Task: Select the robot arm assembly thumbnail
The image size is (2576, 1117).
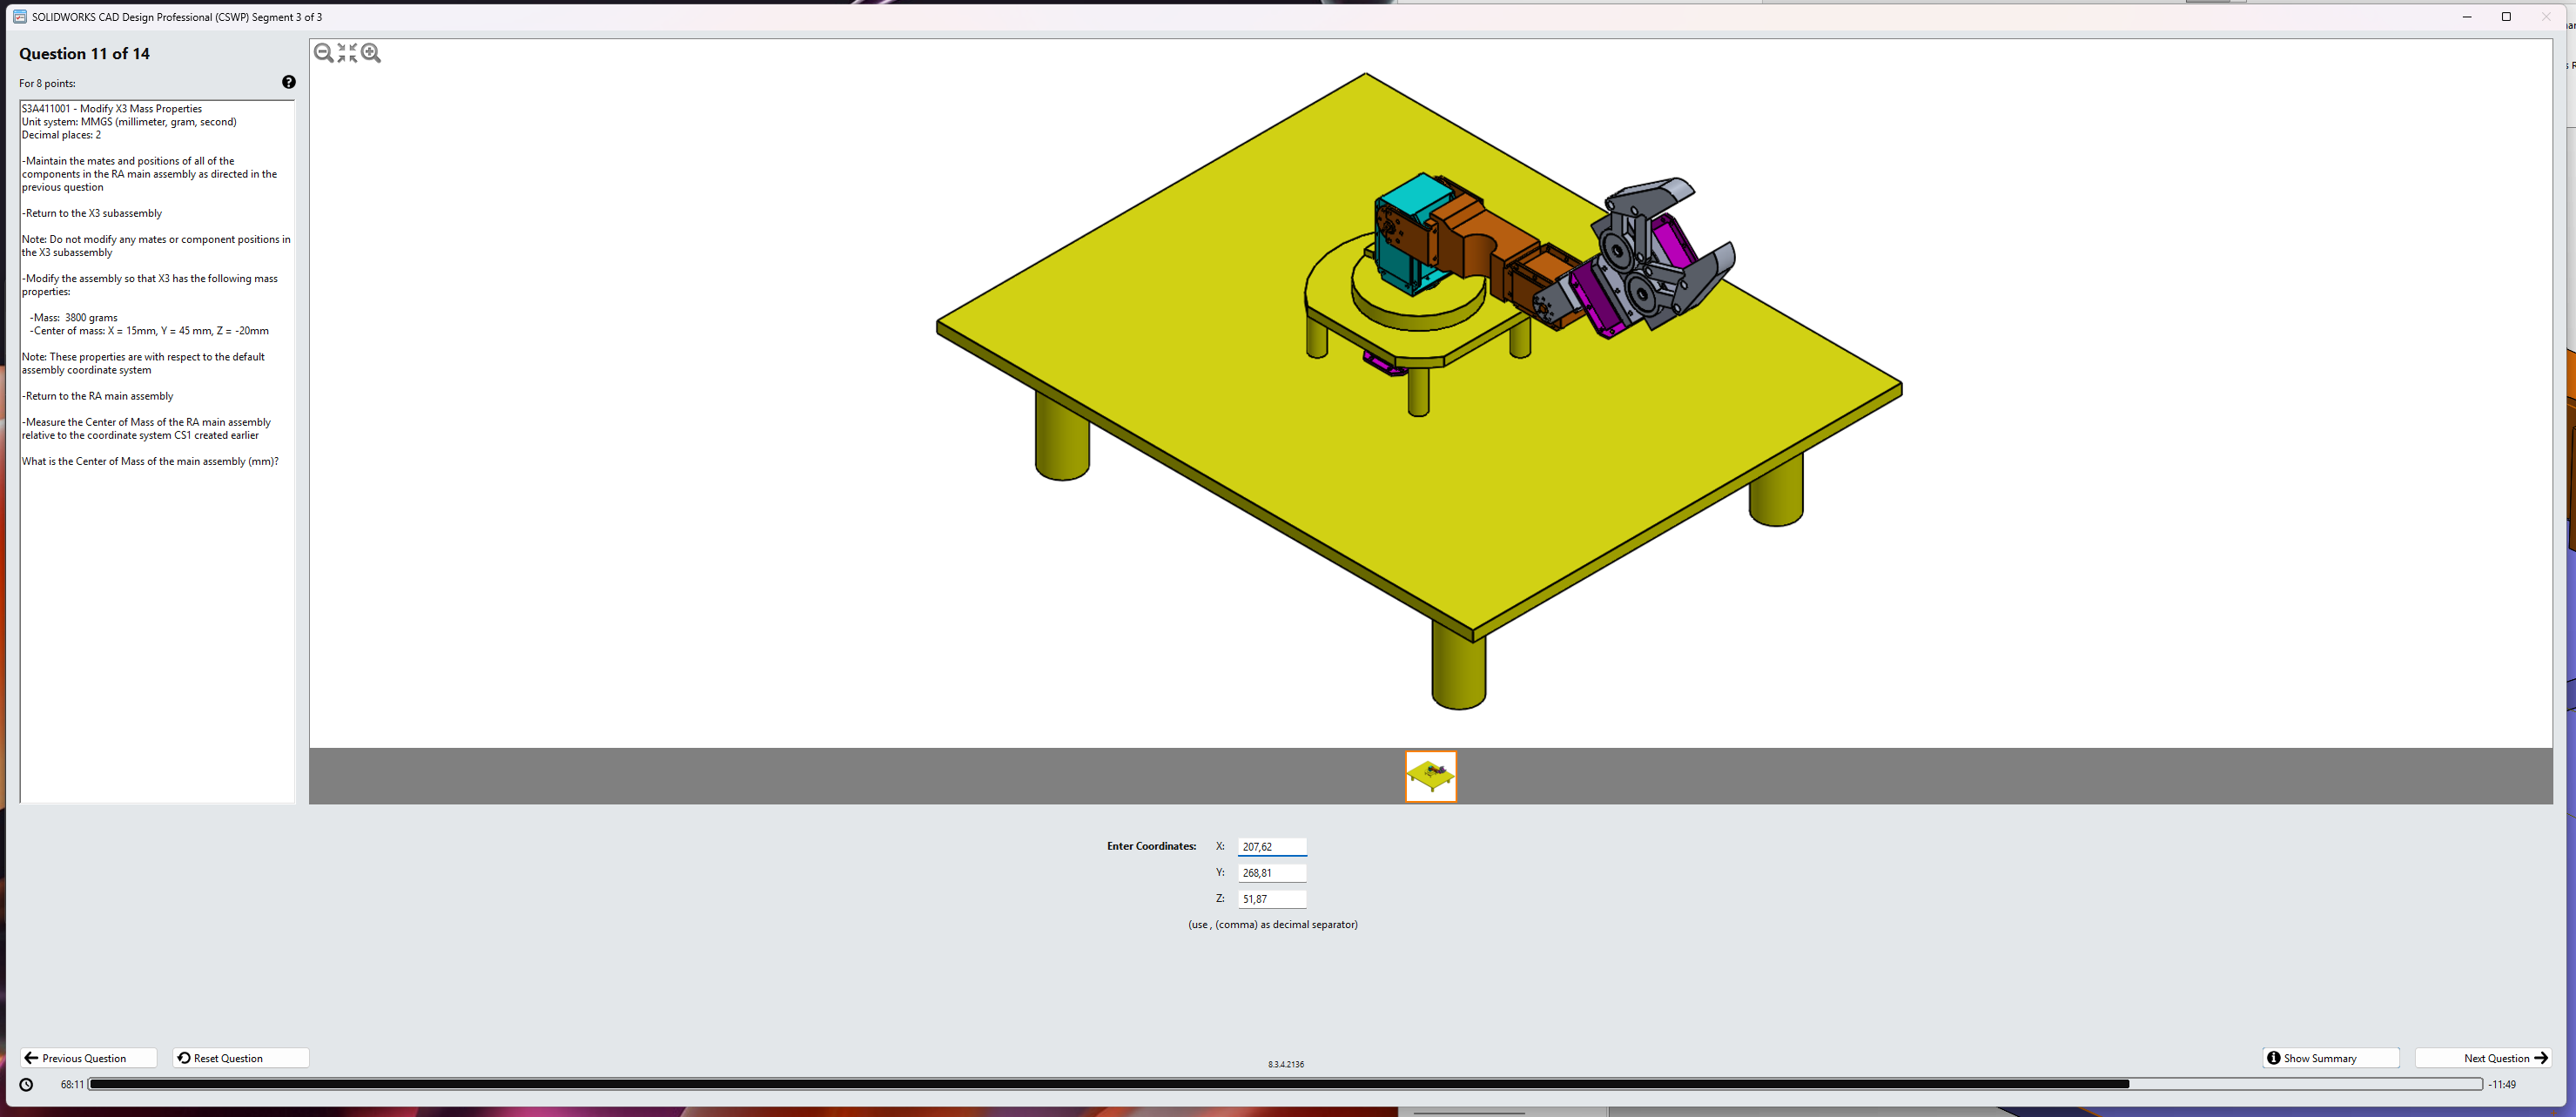Action: coord(1430,776)
